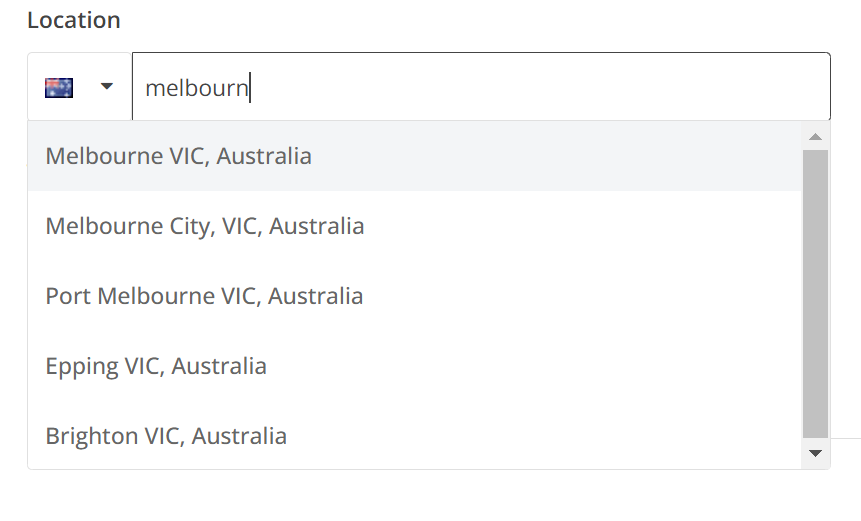This screenshot has height=521, width=861.
Task: Place cursor after typed text "melbourn"
Action: [x=250, y=88]
